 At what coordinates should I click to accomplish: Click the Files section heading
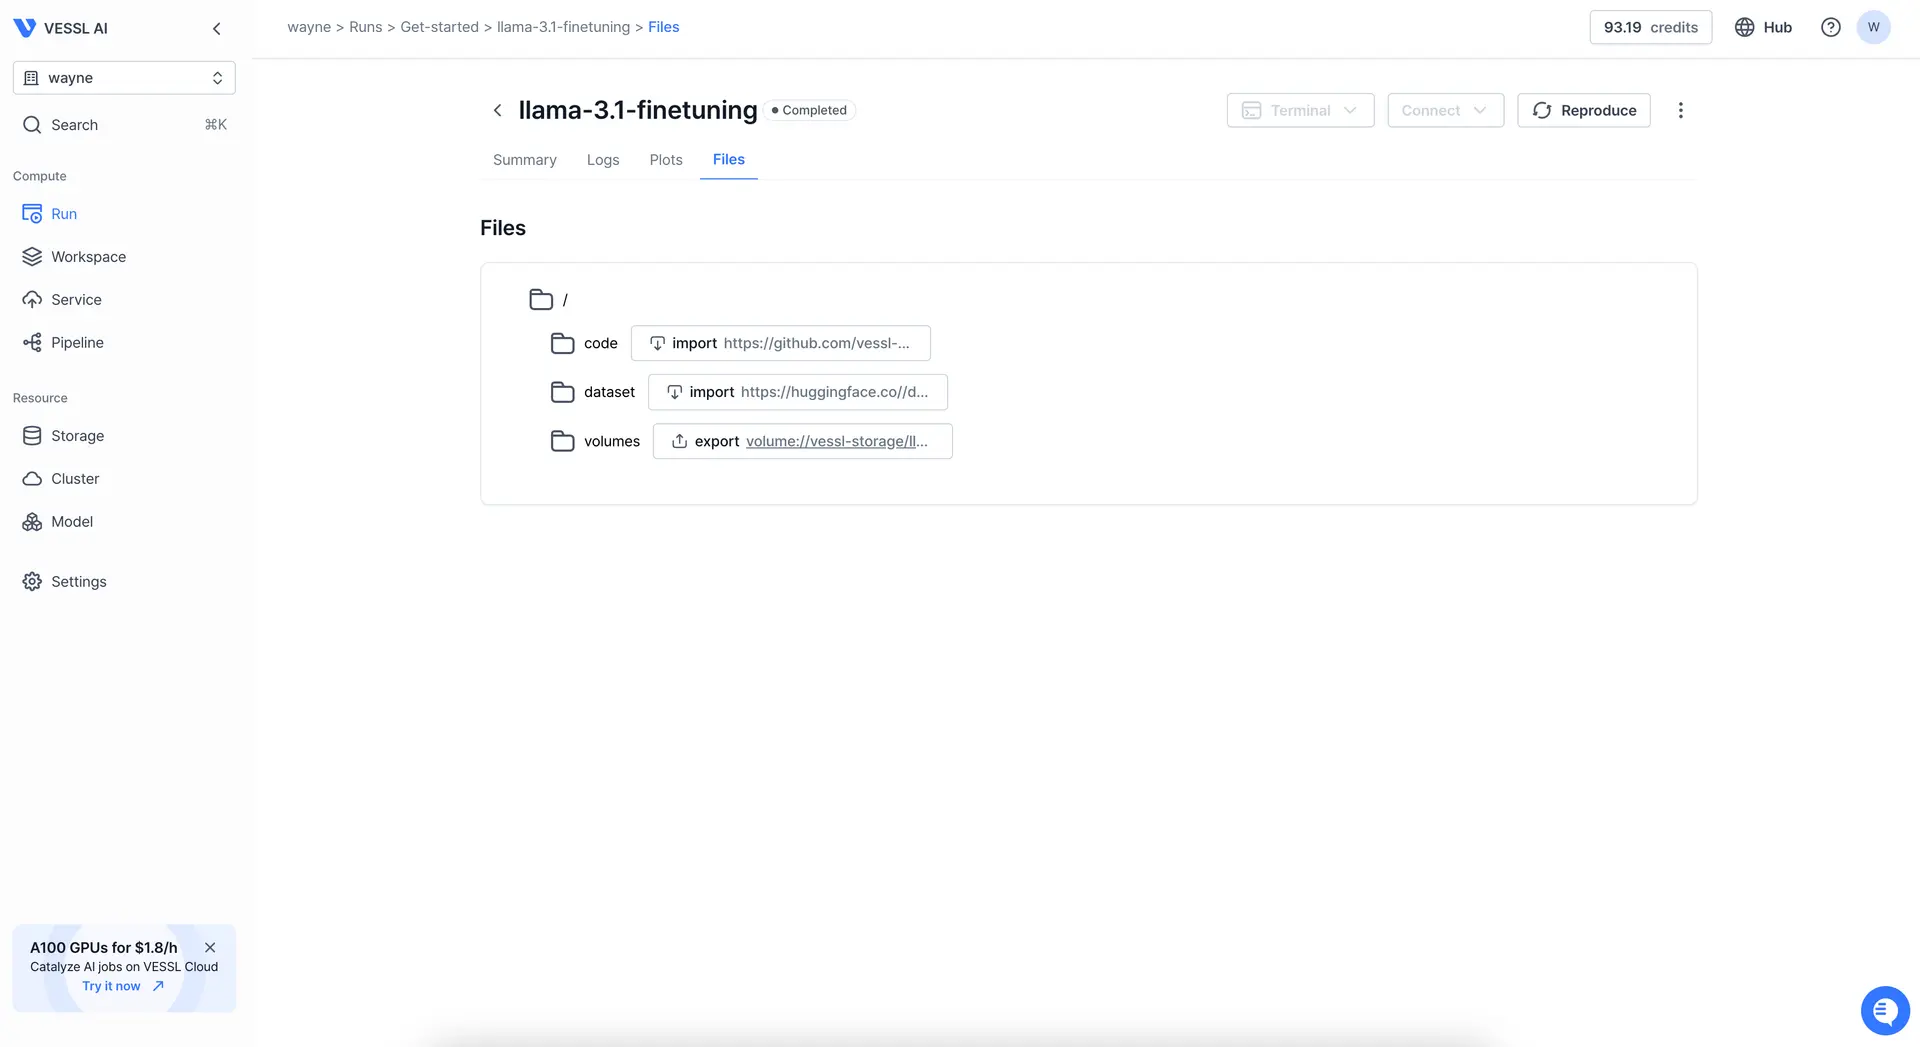tap(503, 228)
